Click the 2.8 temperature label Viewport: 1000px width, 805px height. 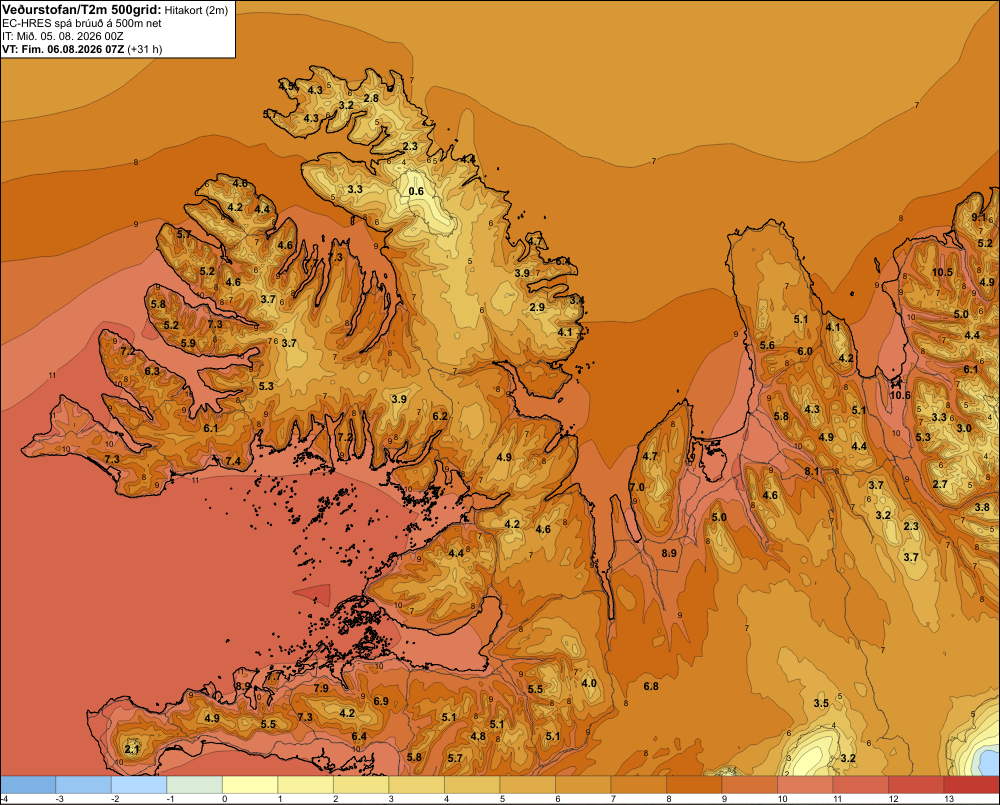coord(371,98)
